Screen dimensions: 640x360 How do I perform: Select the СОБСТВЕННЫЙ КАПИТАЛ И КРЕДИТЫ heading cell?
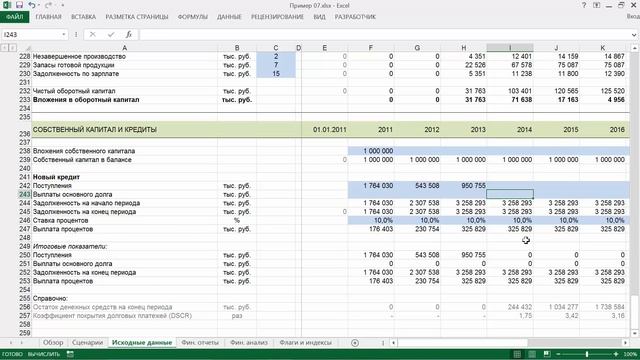(124, 129)
